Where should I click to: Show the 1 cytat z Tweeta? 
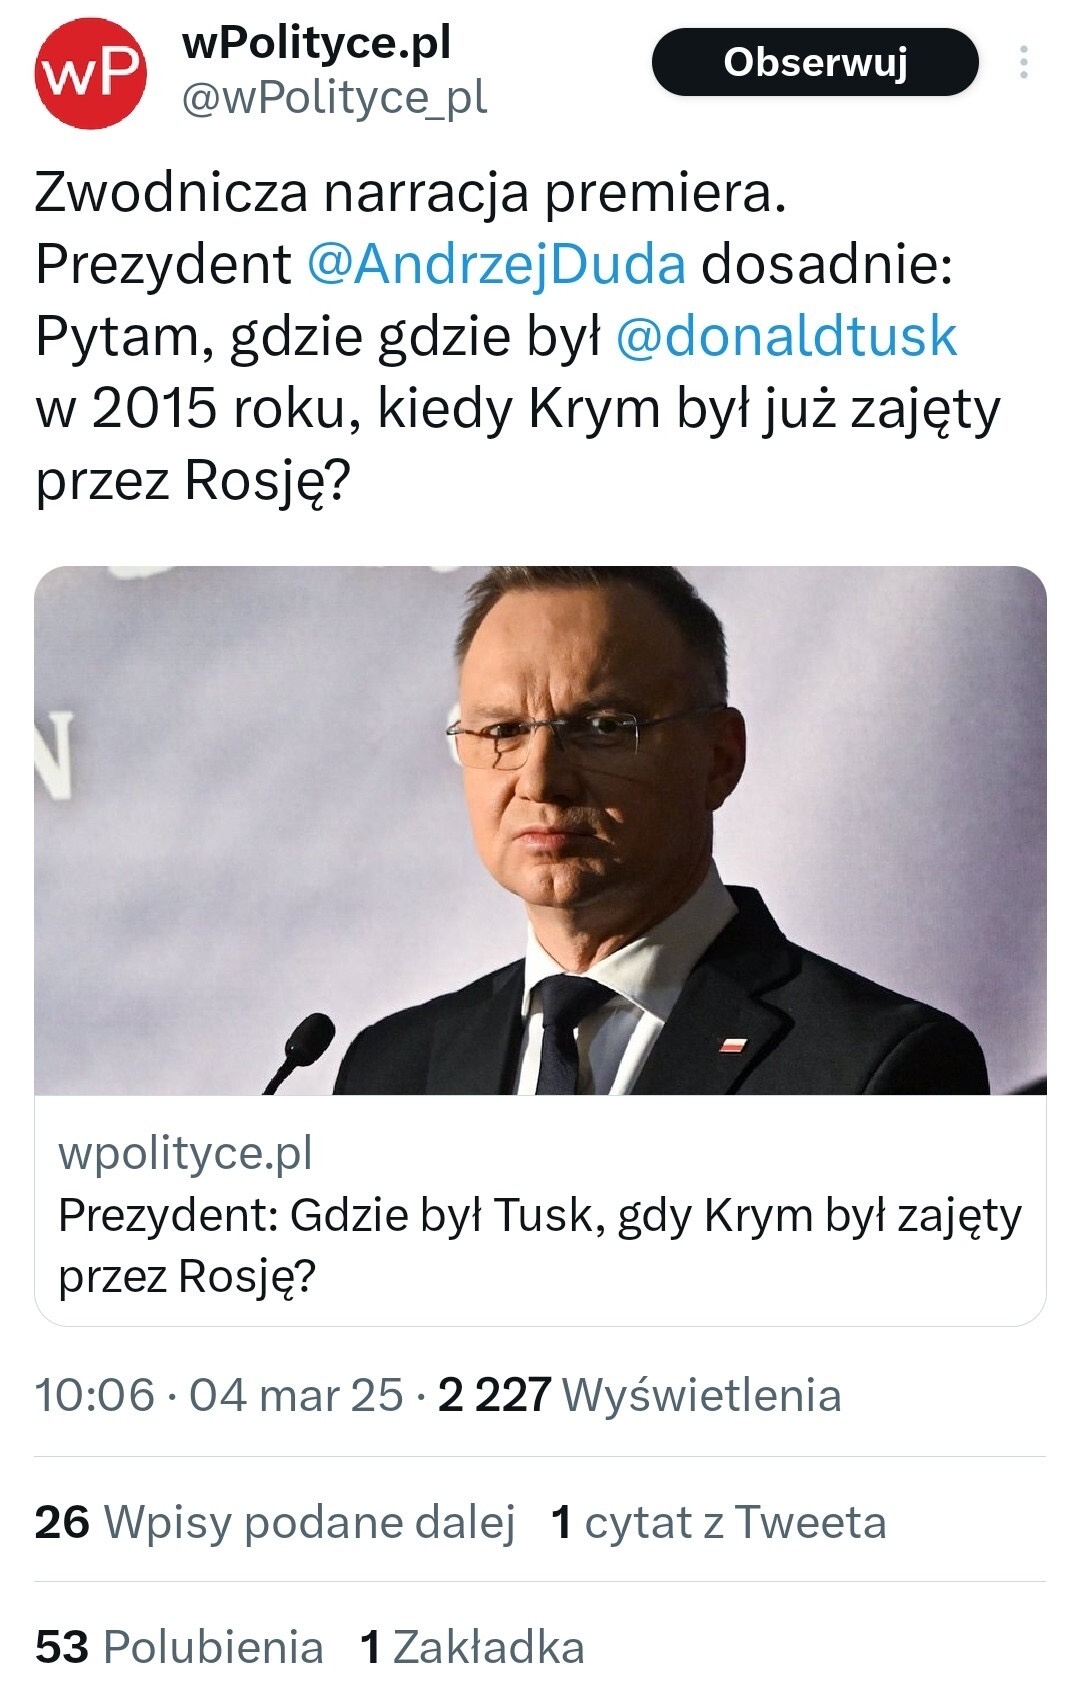coord(719,1522)
